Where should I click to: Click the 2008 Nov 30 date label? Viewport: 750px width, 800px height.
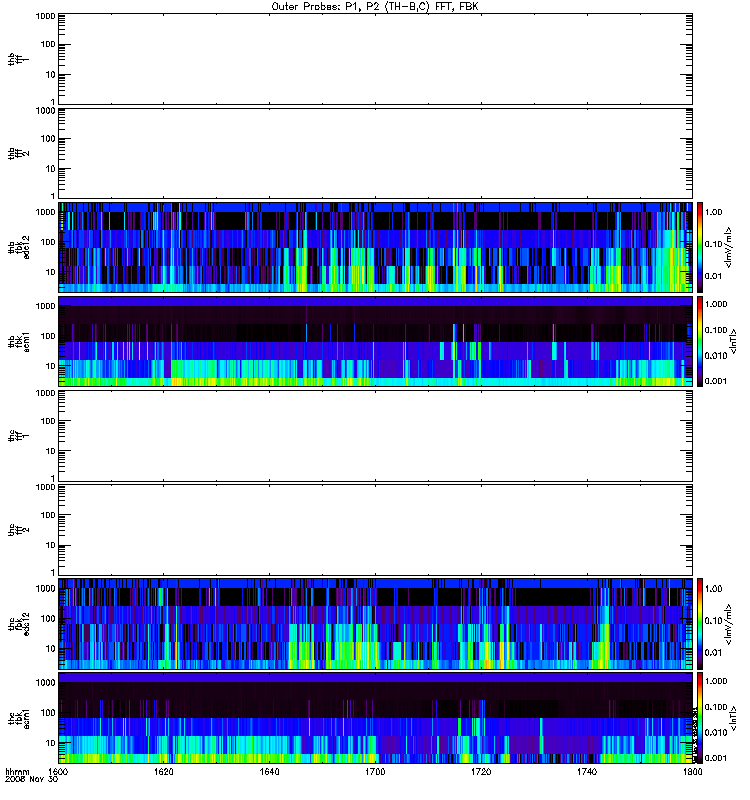(31, 780)
